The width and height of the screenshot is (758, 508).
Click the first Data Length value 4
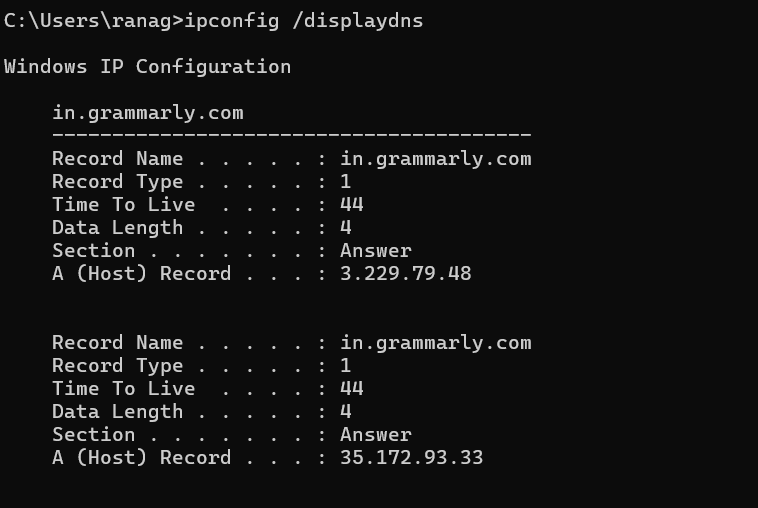[346, 228]
